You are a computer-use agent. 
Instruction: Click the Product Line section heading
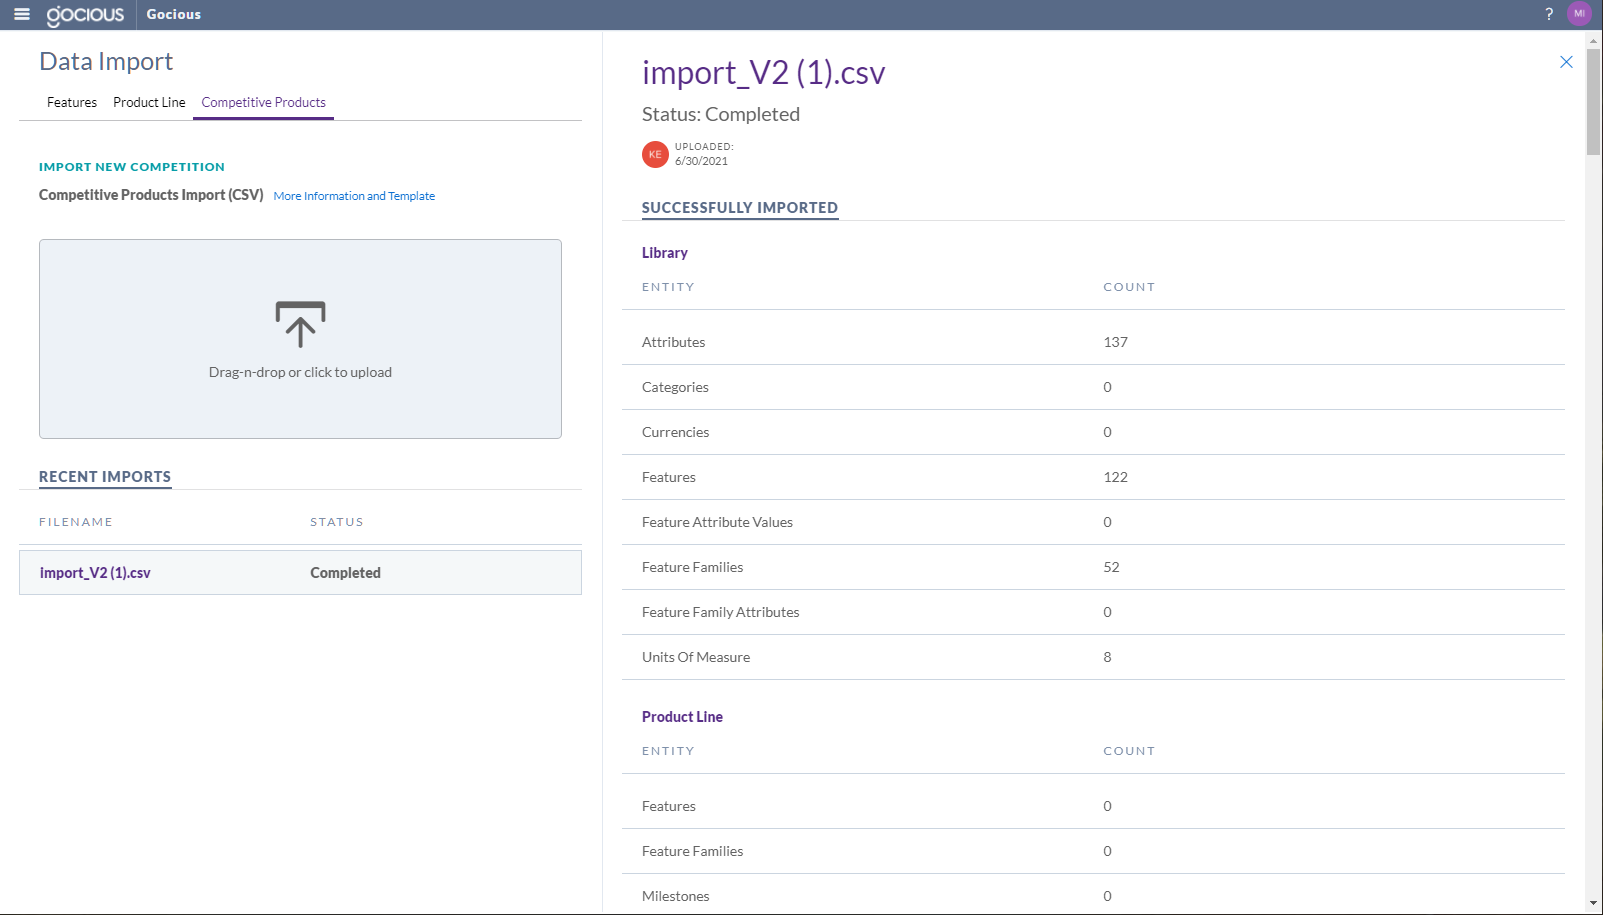682,717
